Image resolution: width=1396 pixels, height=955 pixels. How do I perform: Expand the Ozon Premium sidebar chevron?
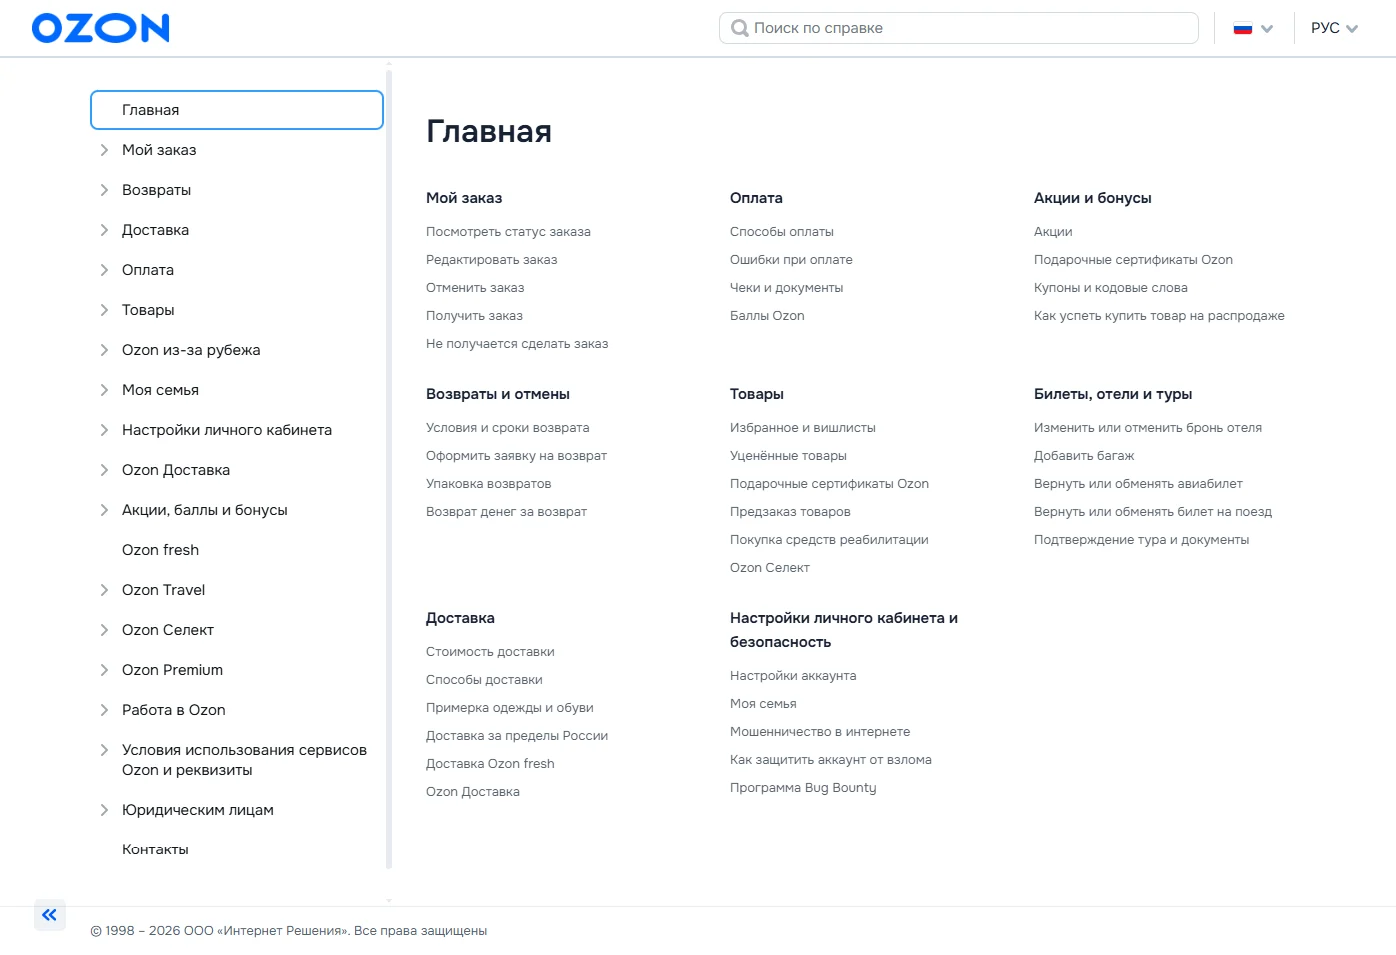point(104,670)
